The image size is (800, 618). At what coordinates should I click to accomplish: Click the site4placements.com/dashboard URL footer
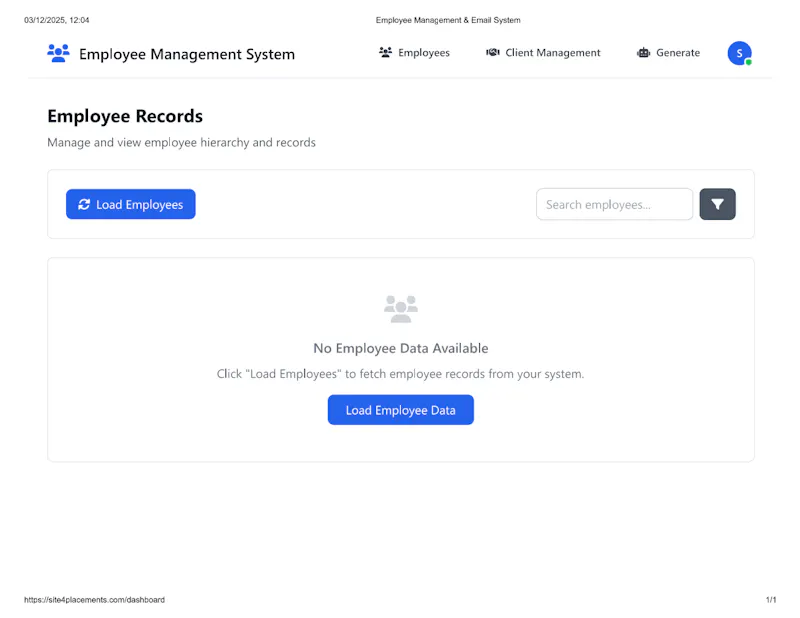94,600
